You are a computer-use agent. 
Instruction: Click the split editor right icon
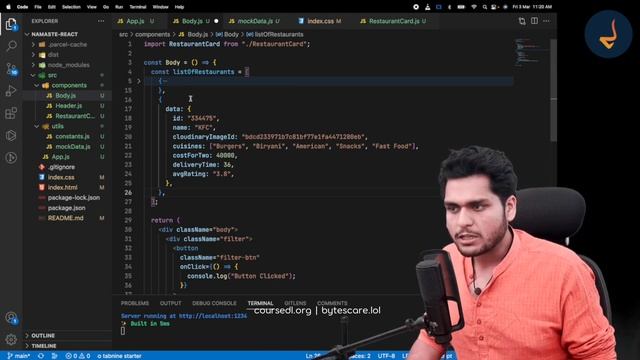point(534,21)
